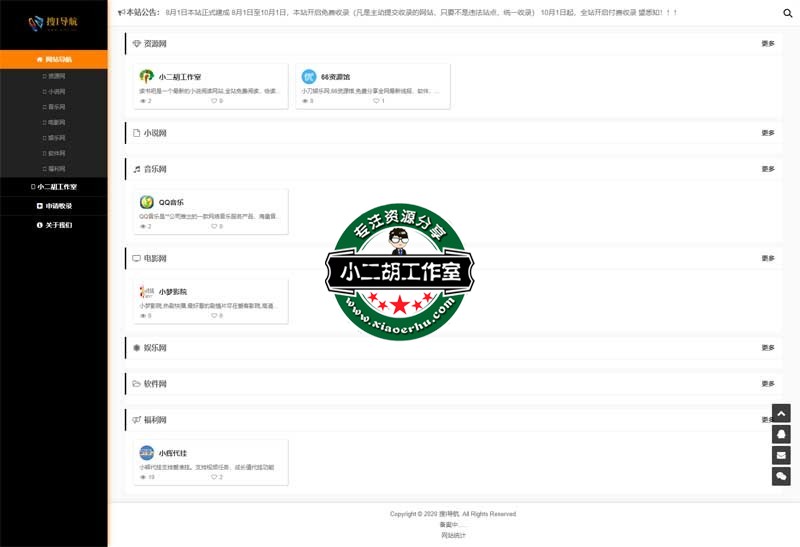This screenshot has height=547, width=800.
Task: Select 网站导航 in the sidebar
Action: point(53,59)
